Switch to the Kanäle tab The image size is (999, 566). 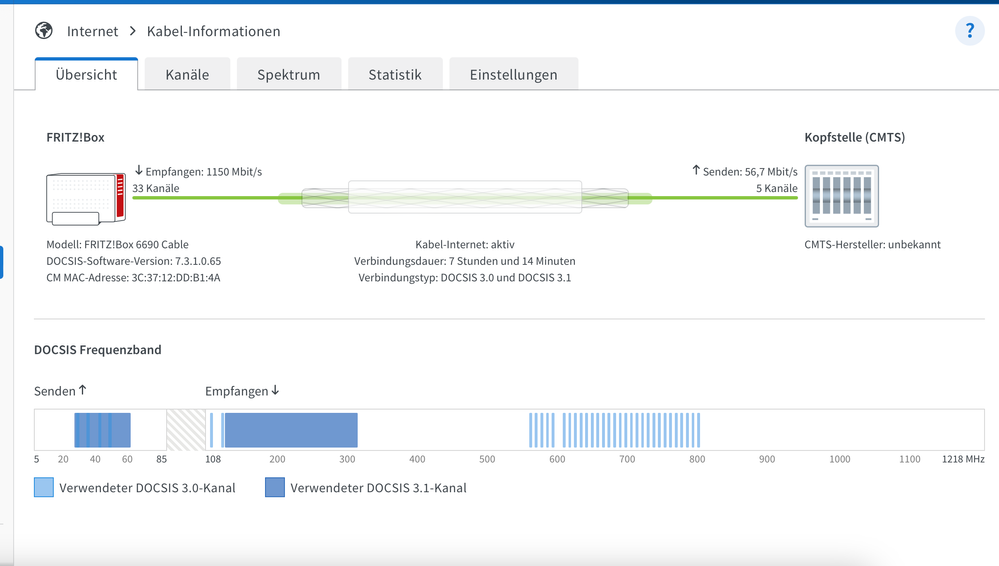point(187,75)
